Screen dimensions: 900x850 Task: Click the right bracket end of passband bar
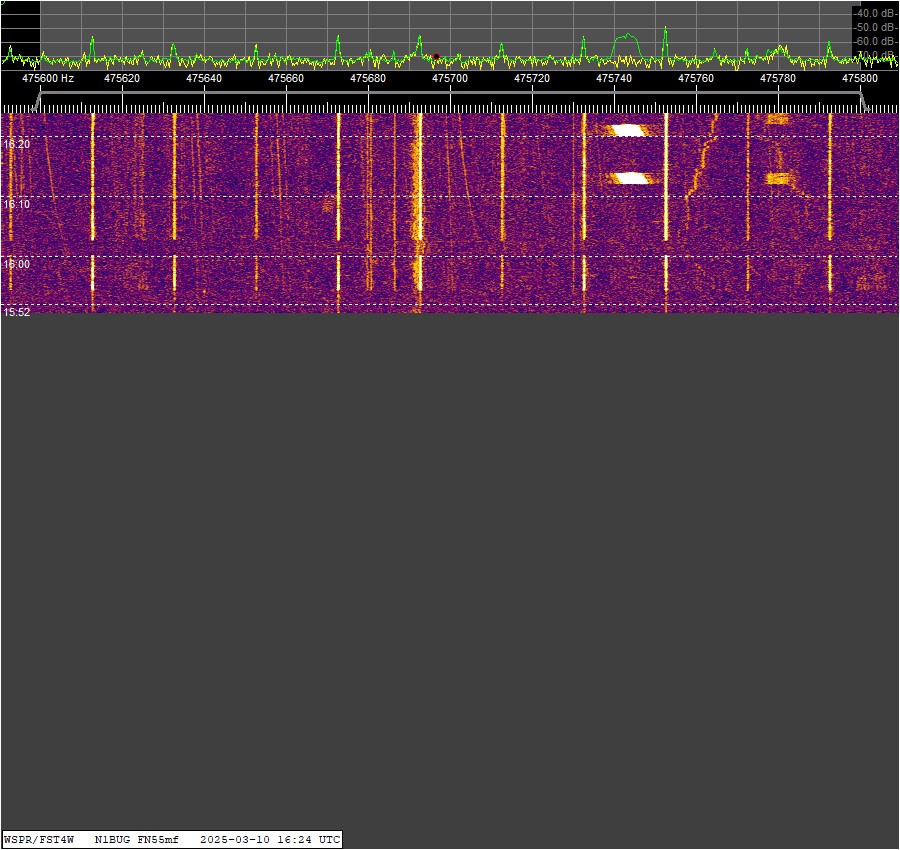click(861, 99)
